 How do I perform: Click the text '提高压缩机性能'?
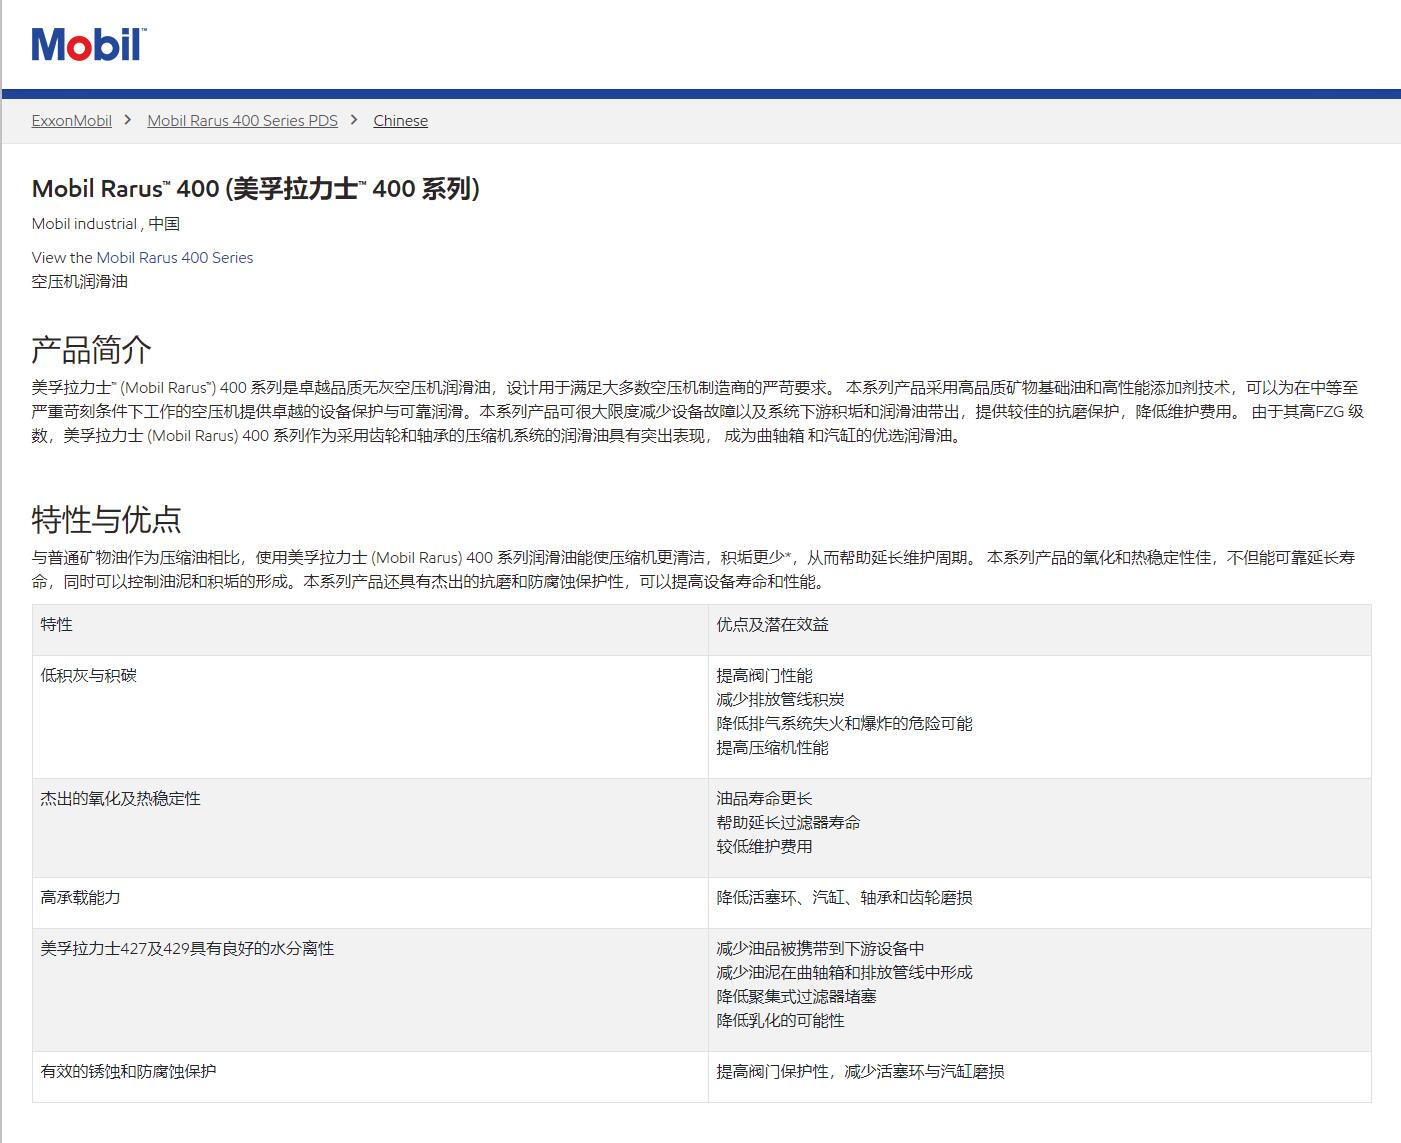pyautogui.click(x=772, y=748)
